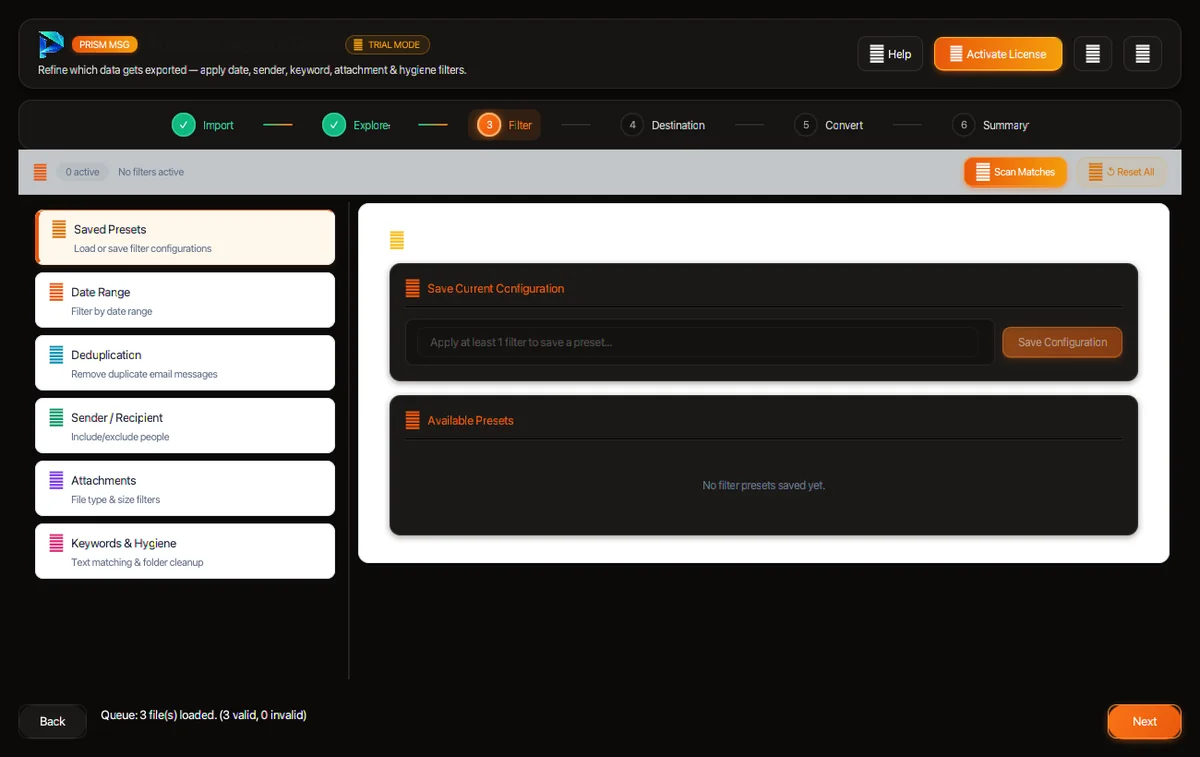Go to the Filter step 3
This screenshot has height=757, width=1200.
tap(505, 125)
